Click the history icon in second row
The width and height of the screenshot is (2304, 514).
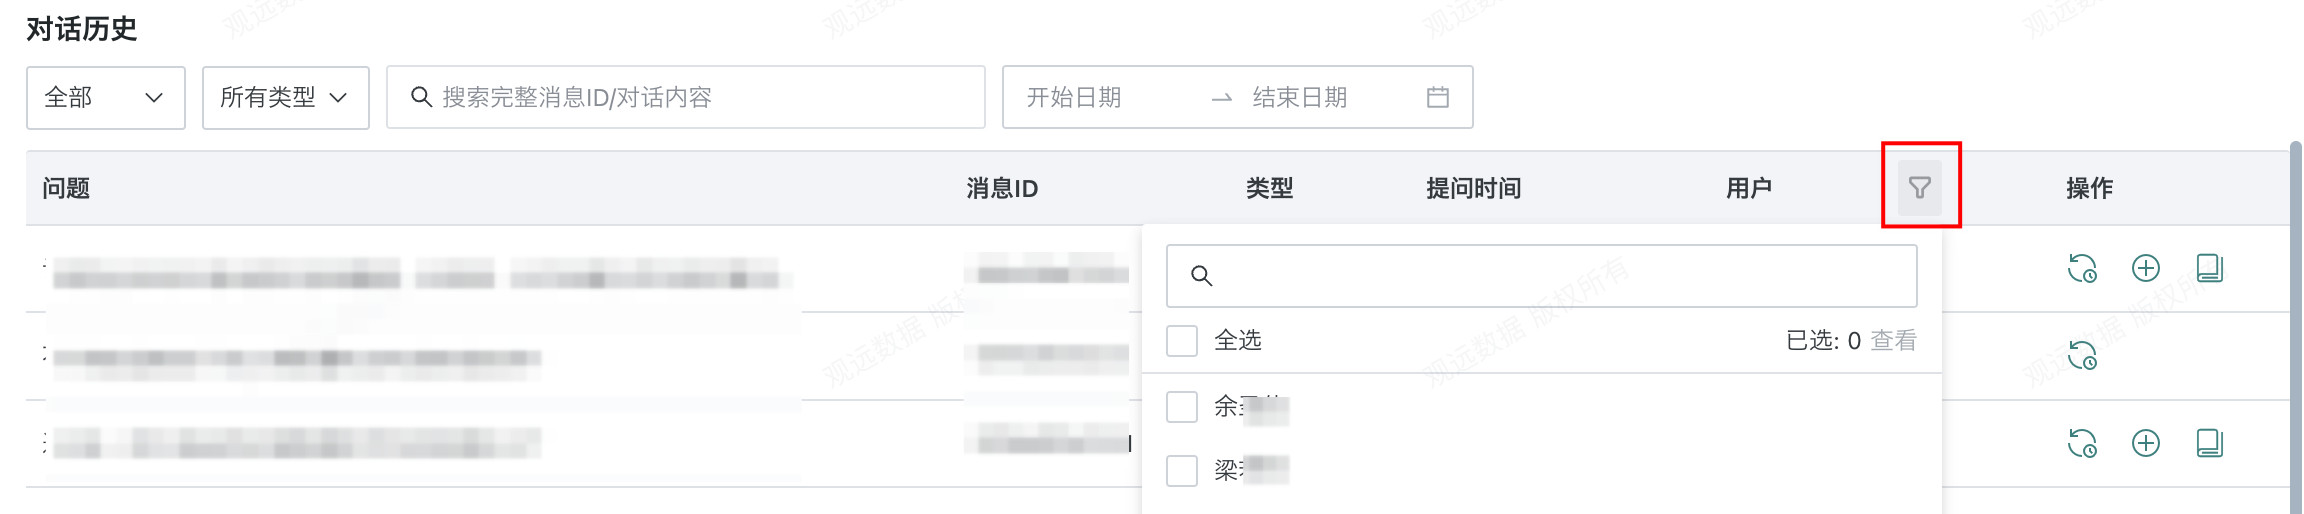tap(2082, 355)
